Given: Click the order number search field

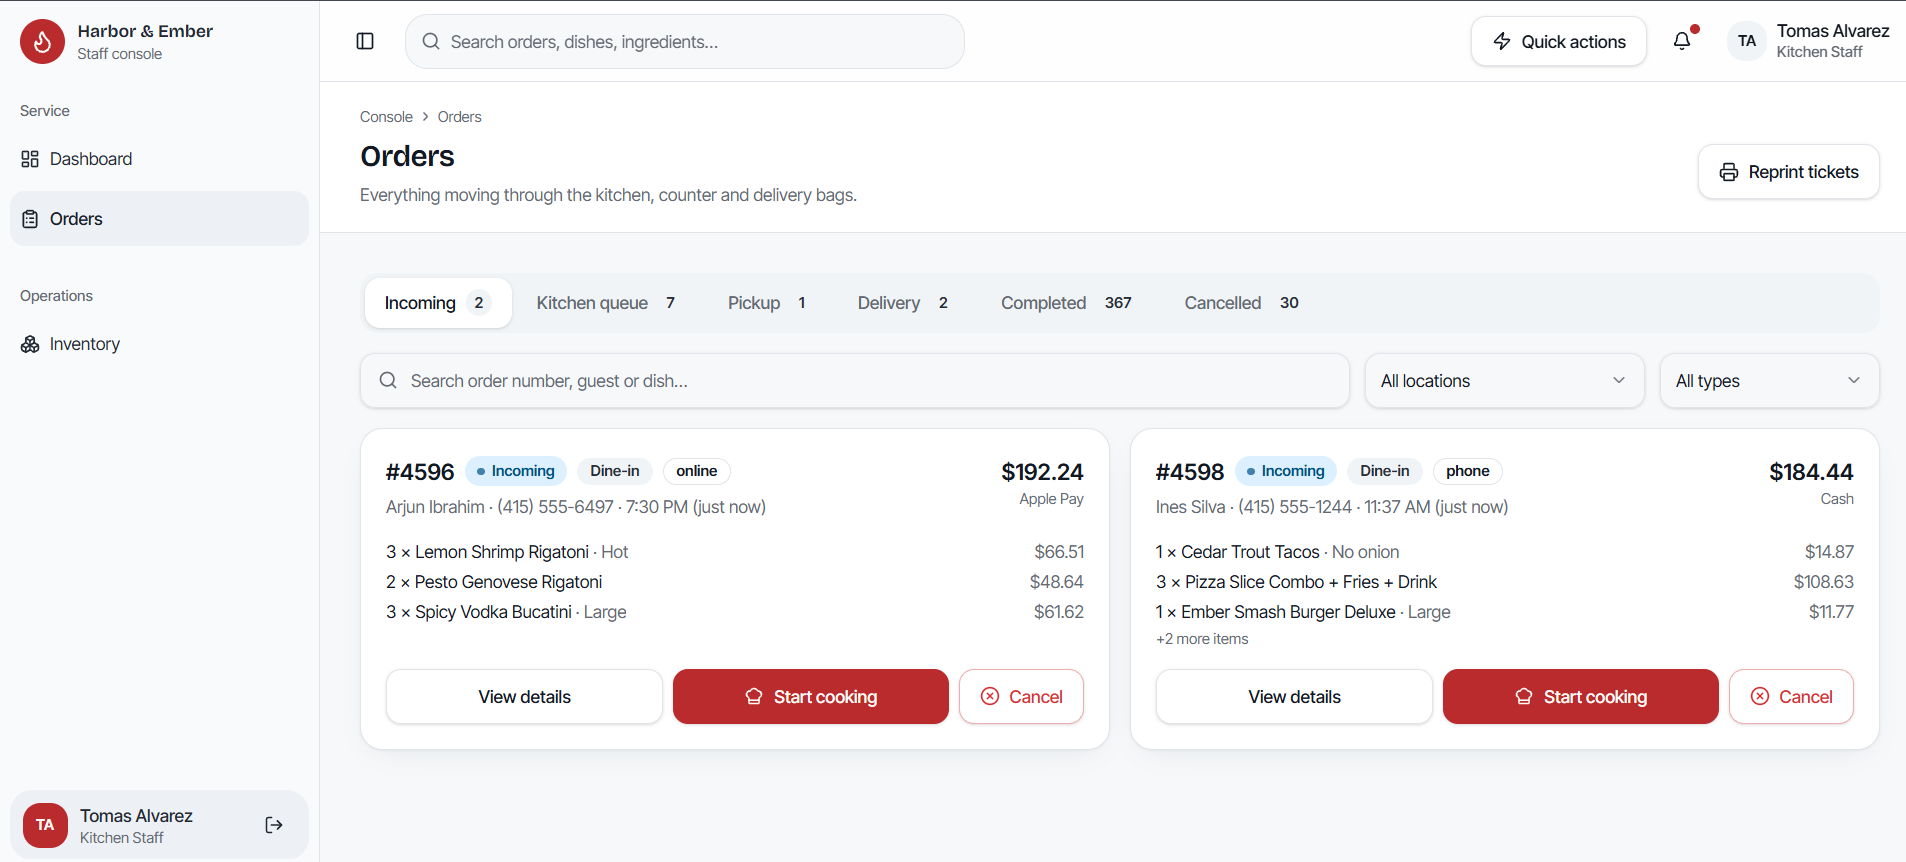Looking at the screenshot, I should (x=855, y=381).
